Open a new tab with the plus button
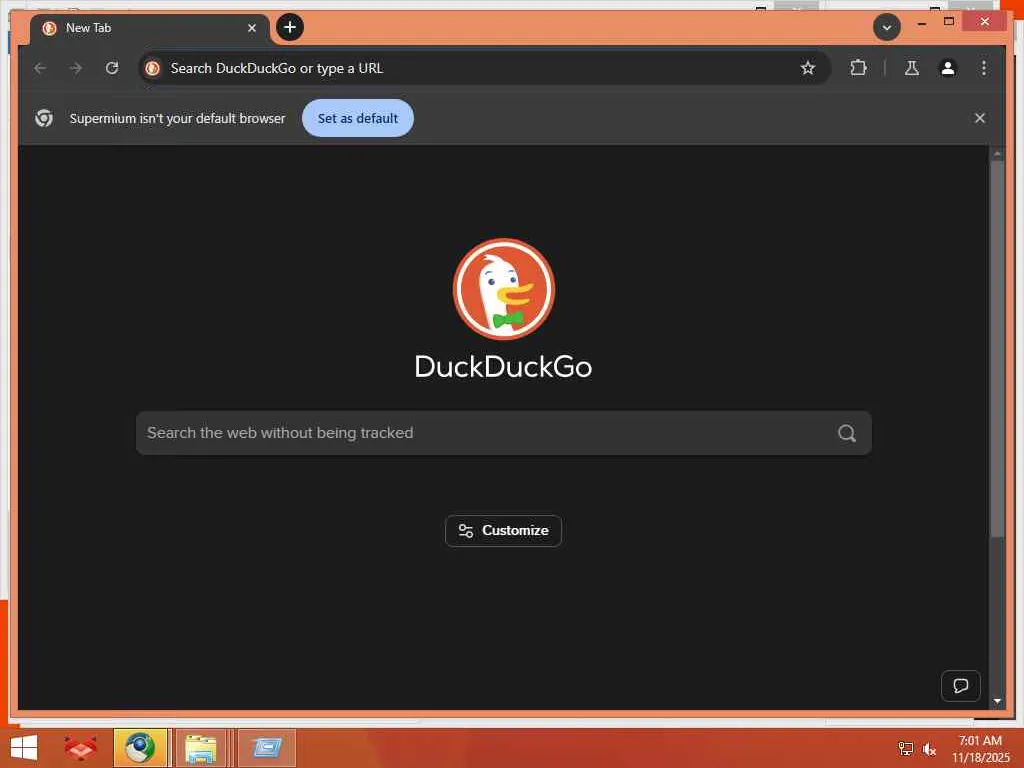This screenshot has width=1024, height=768. point(290,27)
